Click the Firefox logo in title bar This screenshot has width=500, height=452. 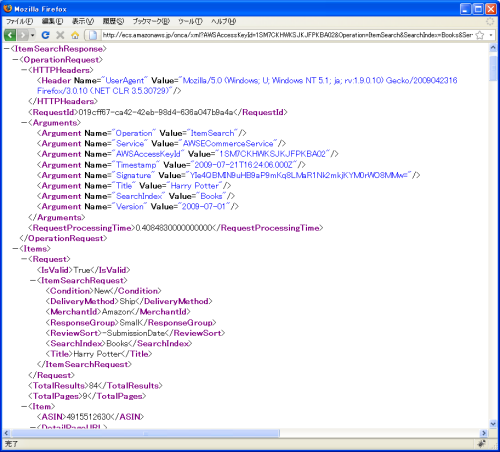point(8,8)
